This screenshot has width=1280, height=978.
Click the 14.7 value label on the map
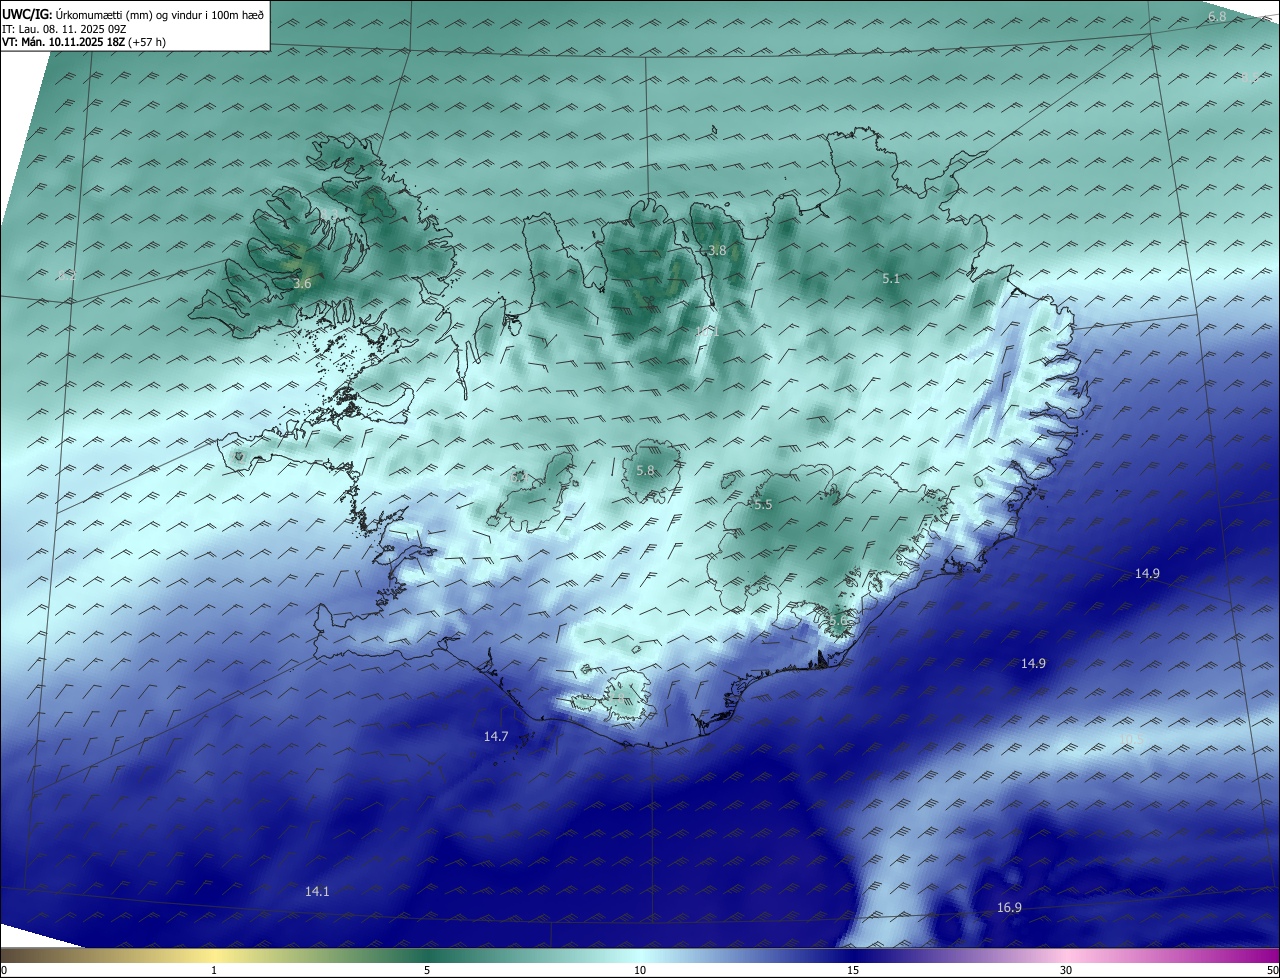496,736
